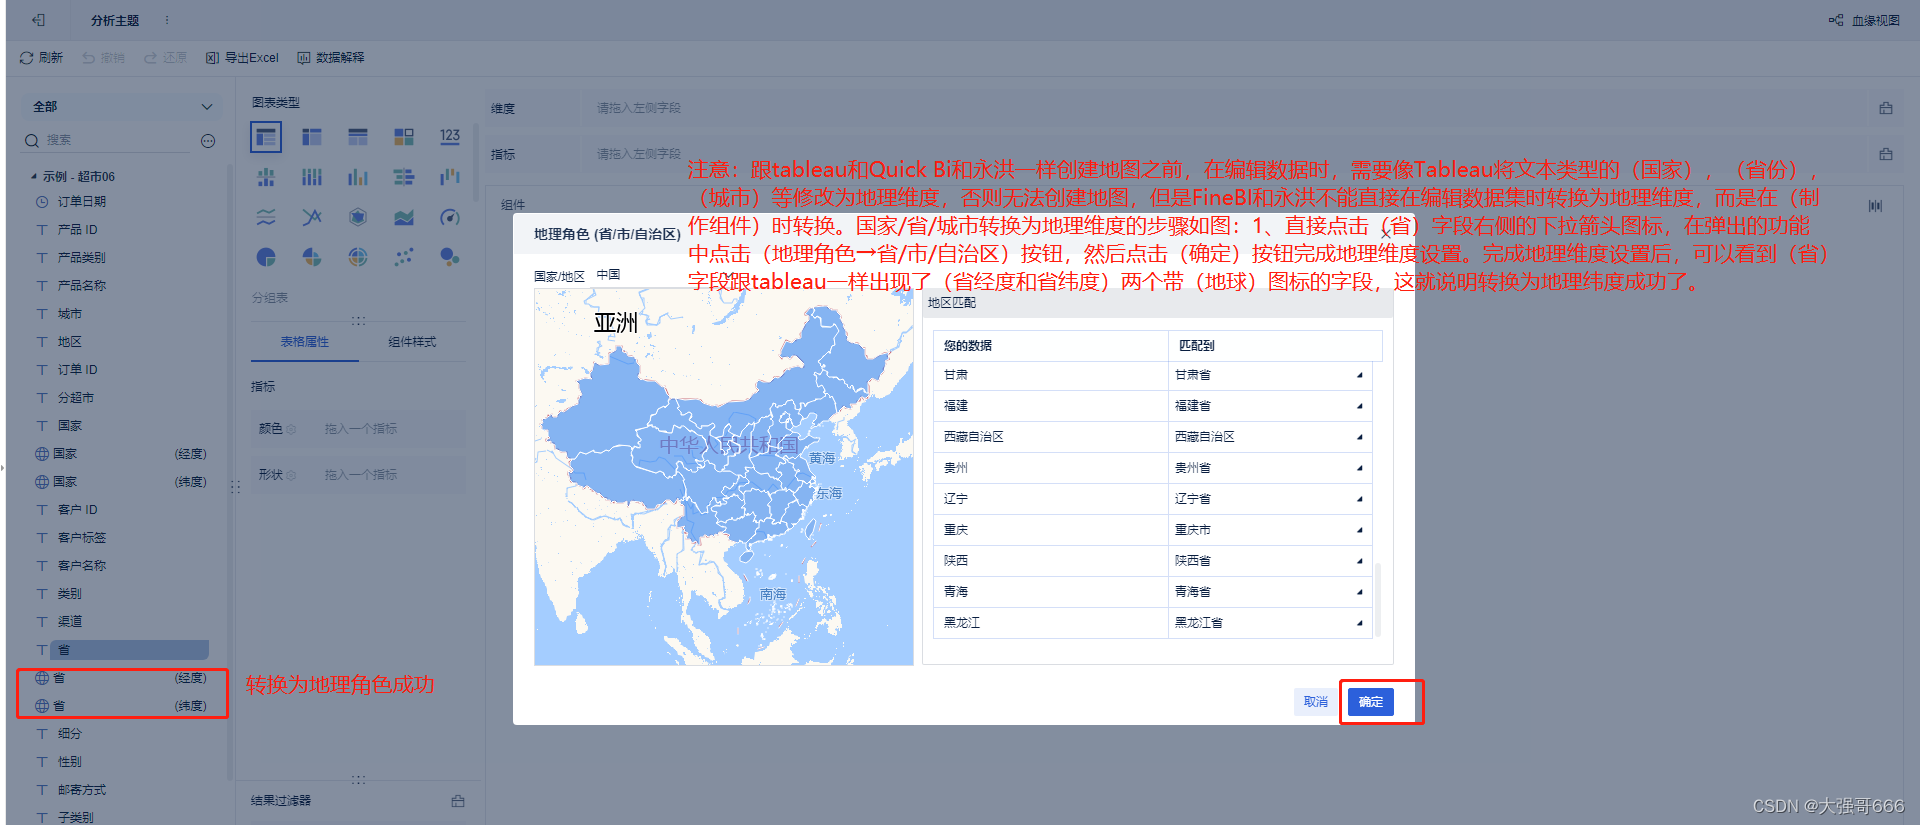The image size is (1920, 825).
Task: Click the 搜索 field search box
Action: 107,141
